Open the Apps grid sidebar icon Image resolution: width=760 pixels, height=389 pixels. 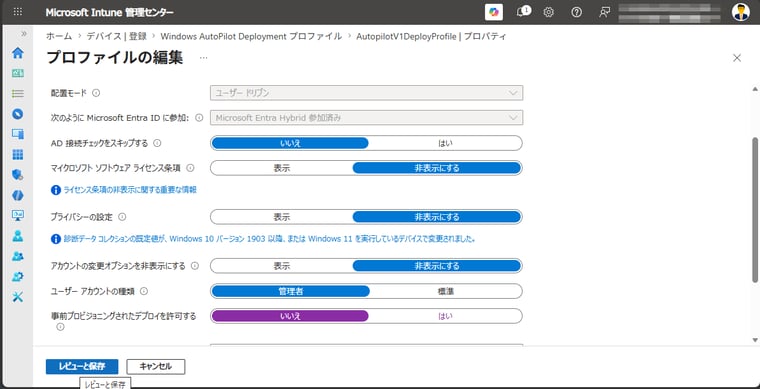[18, 155]
